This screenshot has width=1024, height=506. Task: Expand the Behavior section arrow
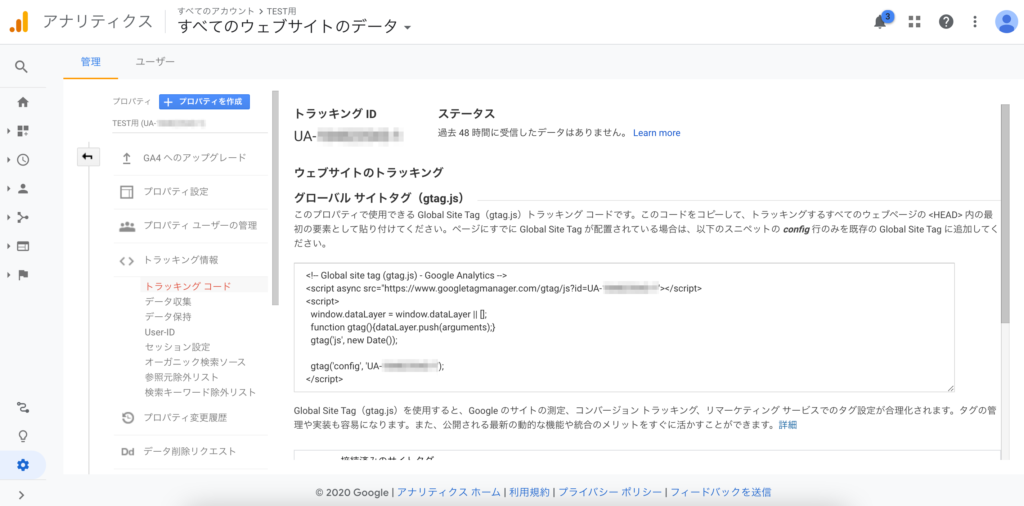8,246
